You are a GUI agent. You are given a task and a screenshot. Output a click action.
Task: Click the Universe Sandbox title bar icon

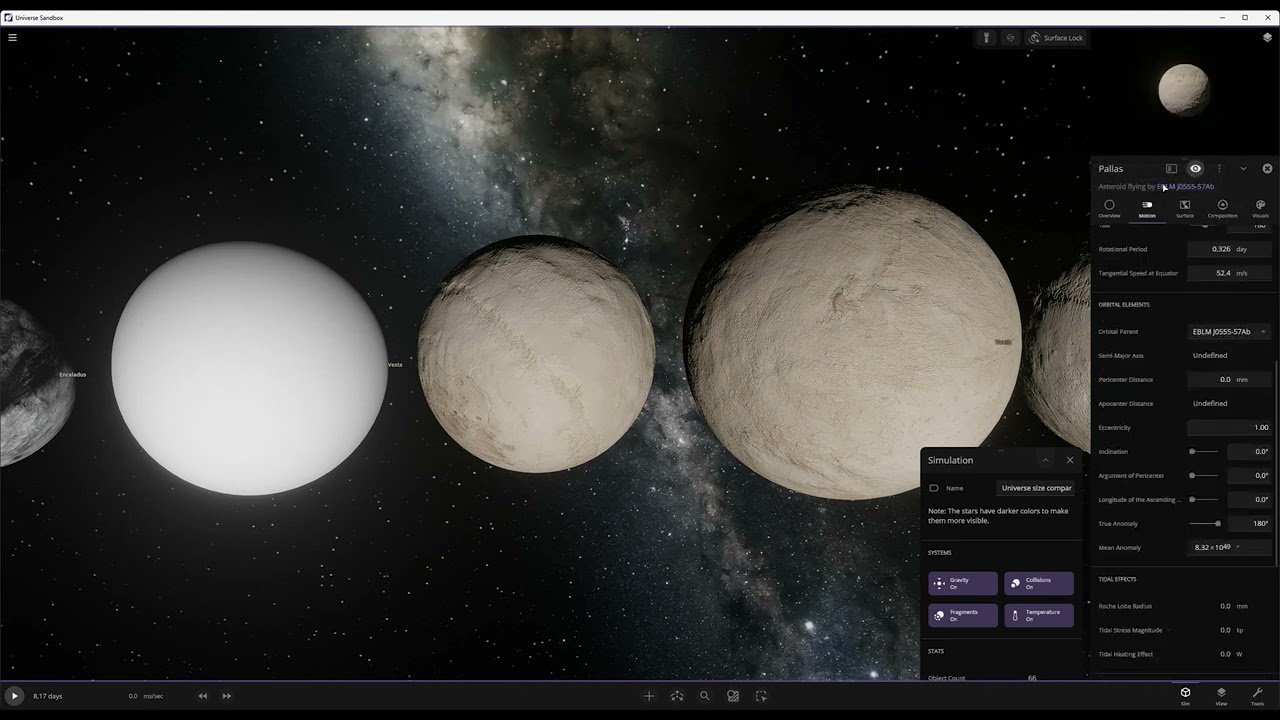point(9,17)
